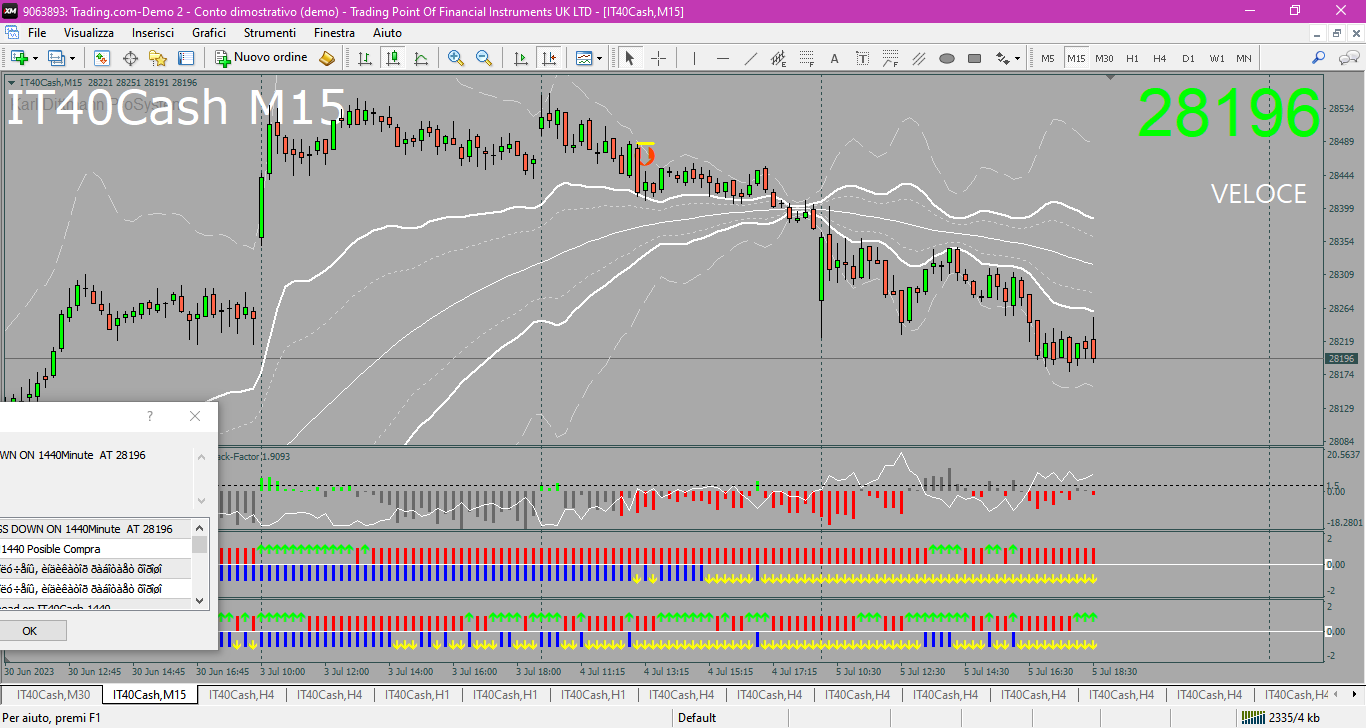Toggle the Terminal panel icon
This screenshot has height=728, width=1366.
point(186,58)
